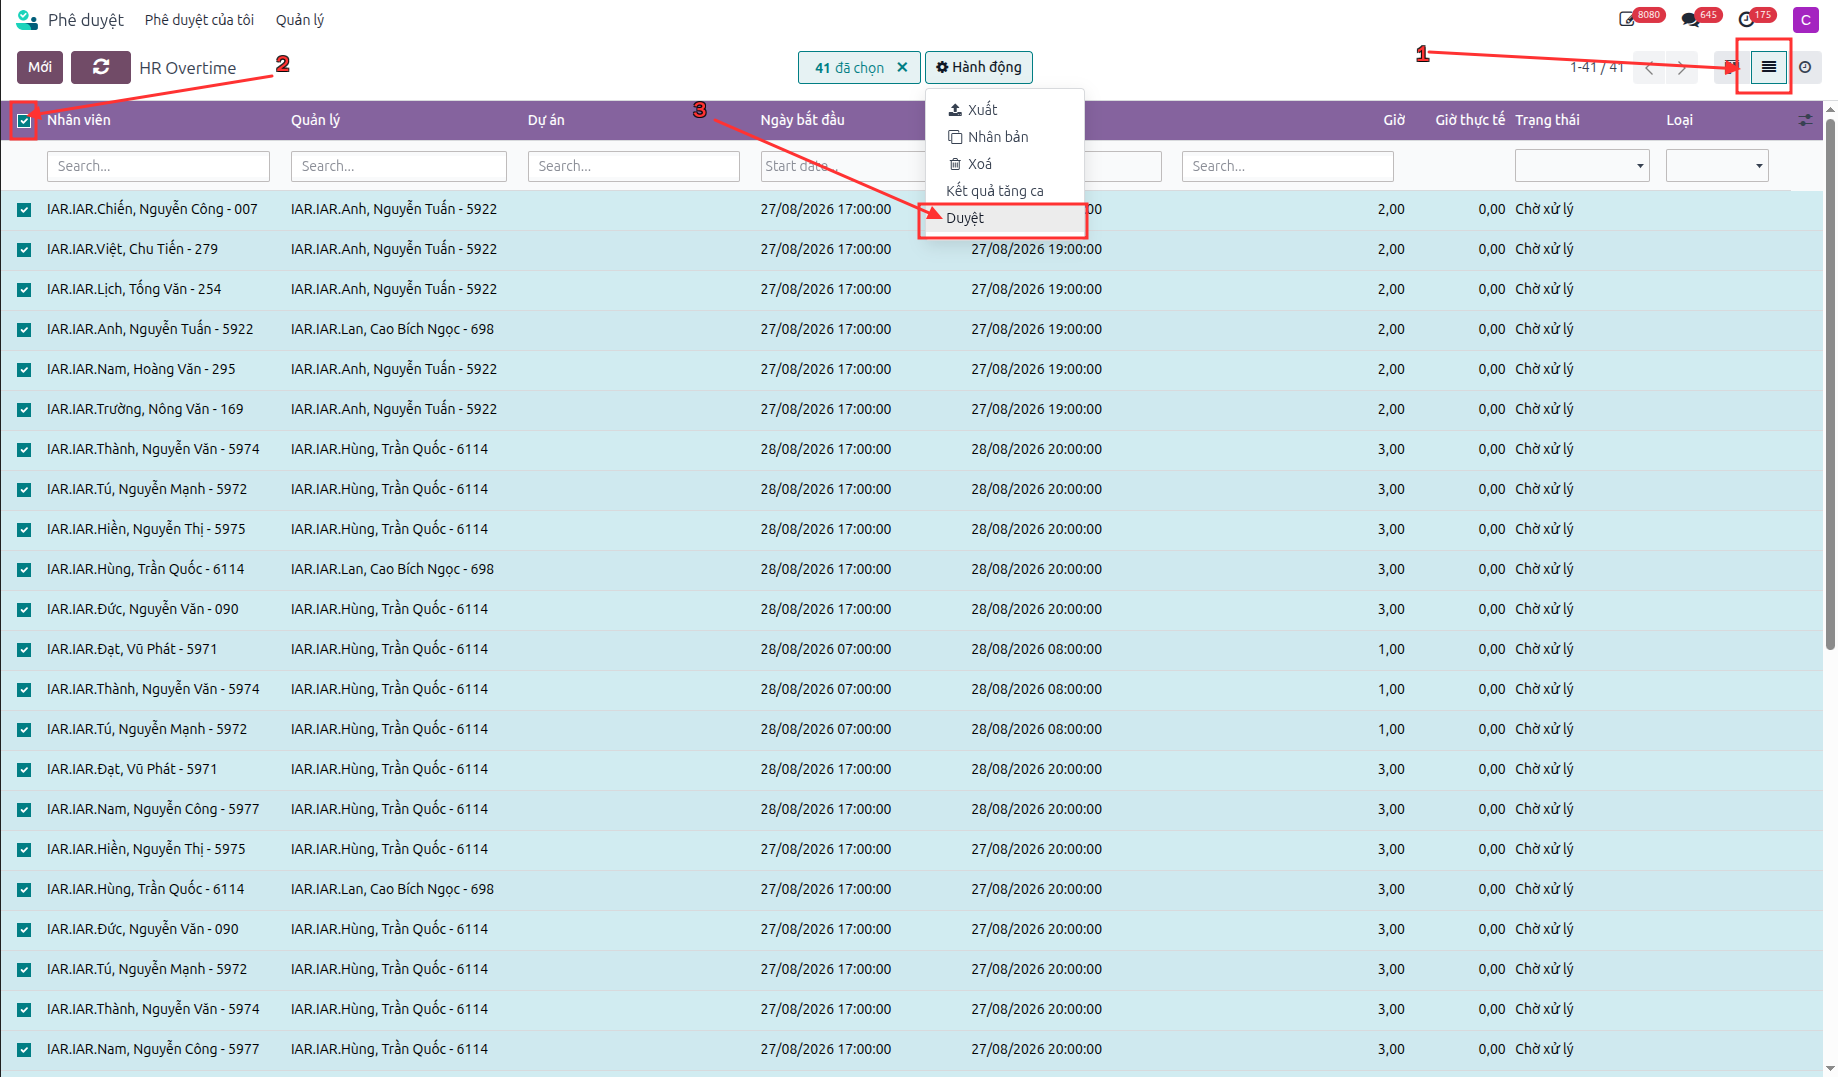The width and height of the screenshot is (1838, 1077).
Task: Click the Quản lý column search field
Action: click(x=398, y=166)
